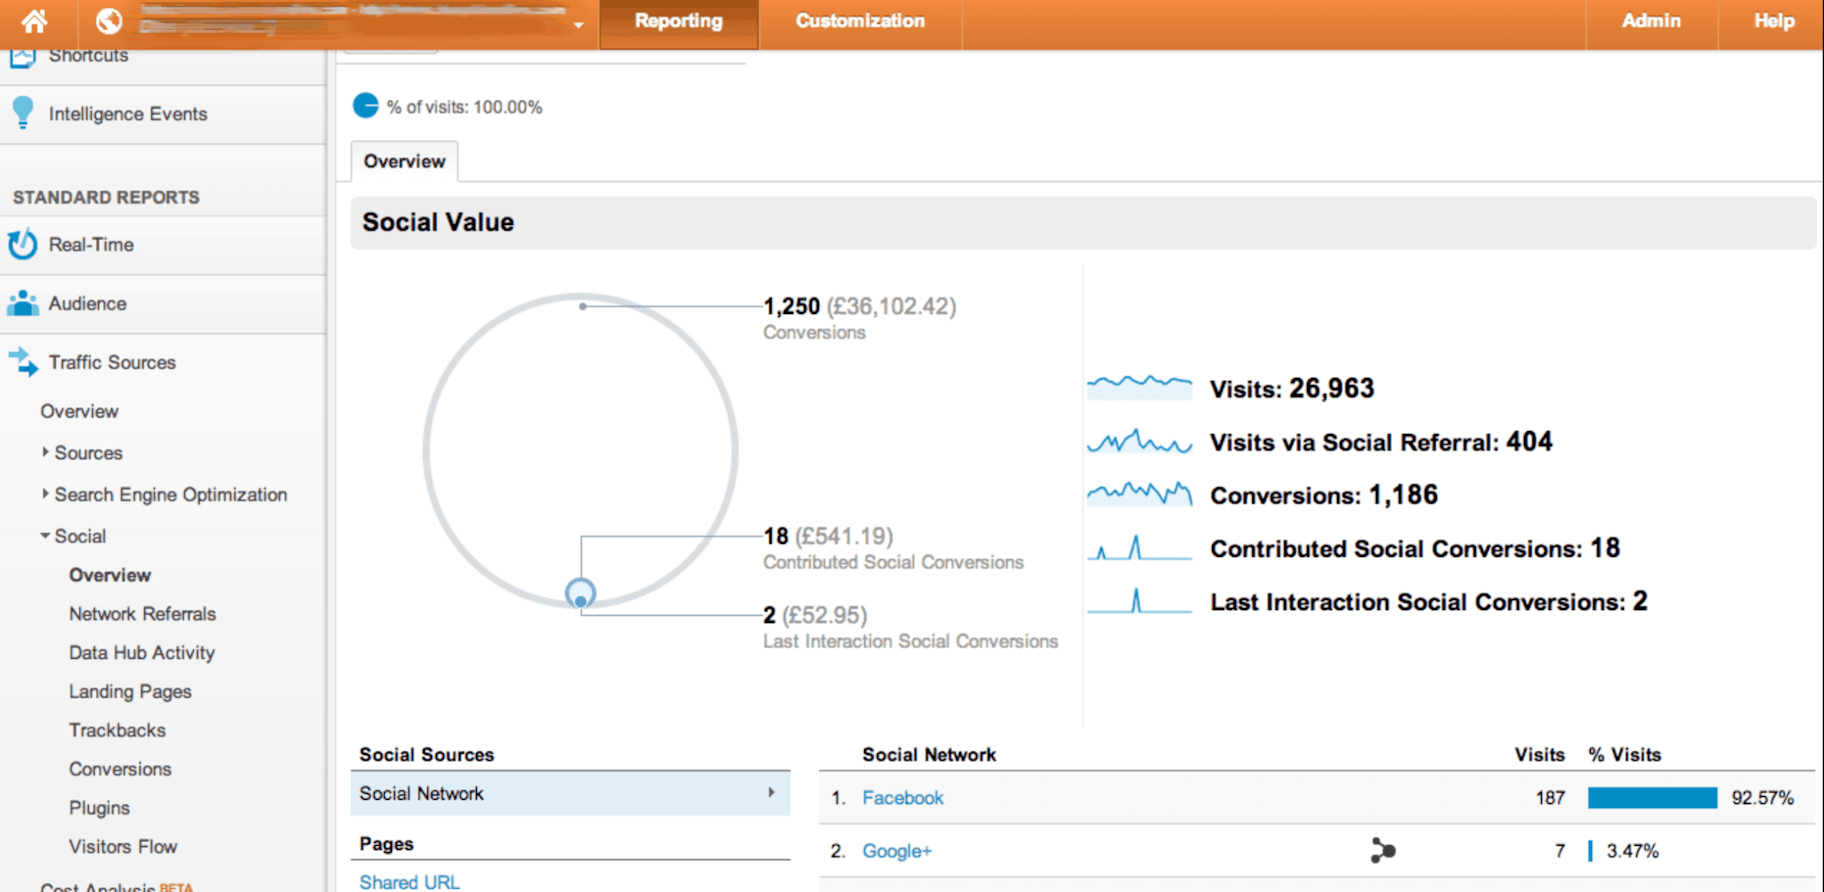The height and width of the screenshot is (892, 1824).
Task: Open the Admin menu
Action: tap(1650, 21)
